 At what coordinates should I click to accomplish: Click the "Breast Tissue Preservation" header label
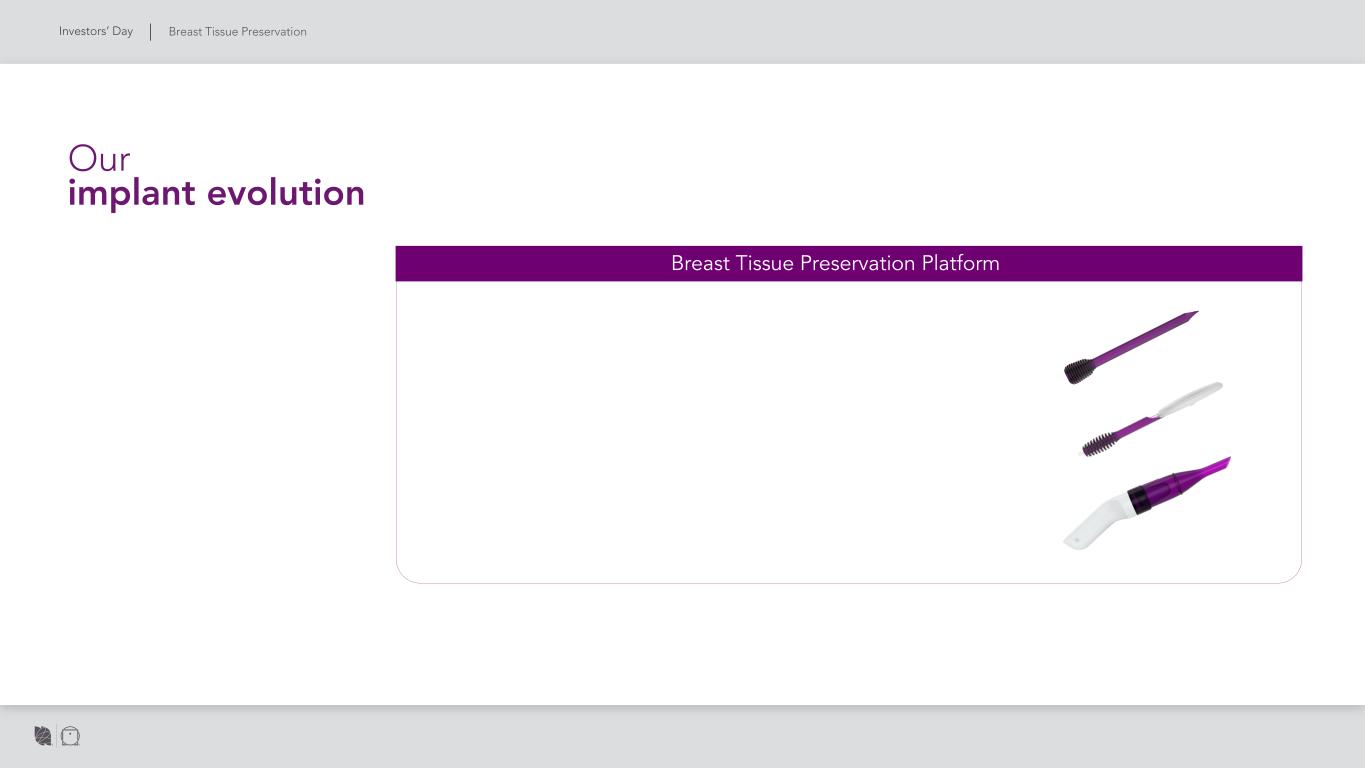pos(238,32)
